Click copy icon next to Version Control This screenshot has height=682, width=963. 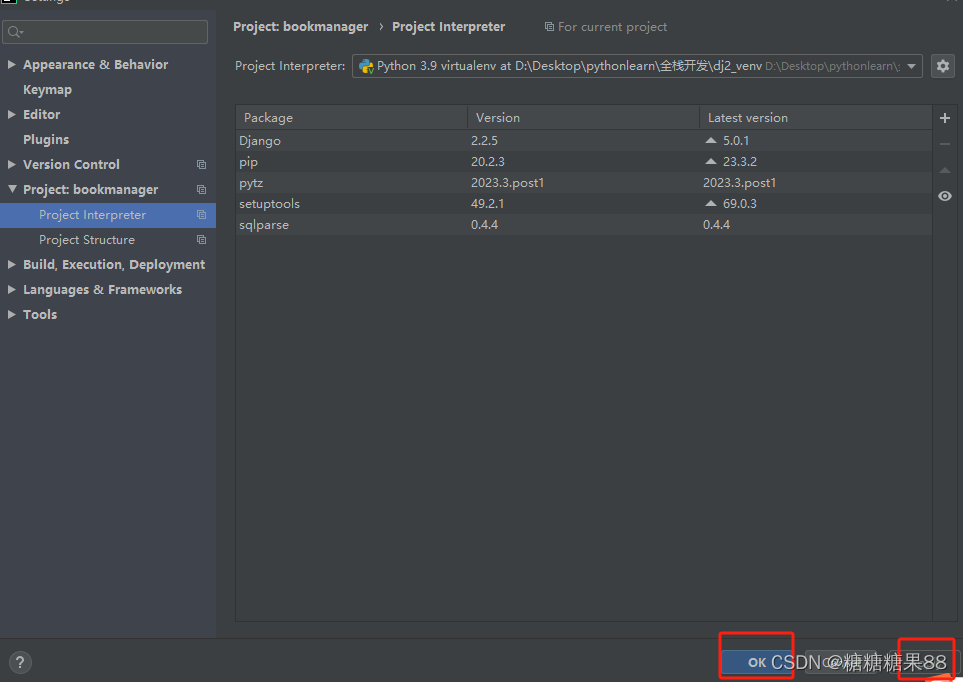coord(201,165)
